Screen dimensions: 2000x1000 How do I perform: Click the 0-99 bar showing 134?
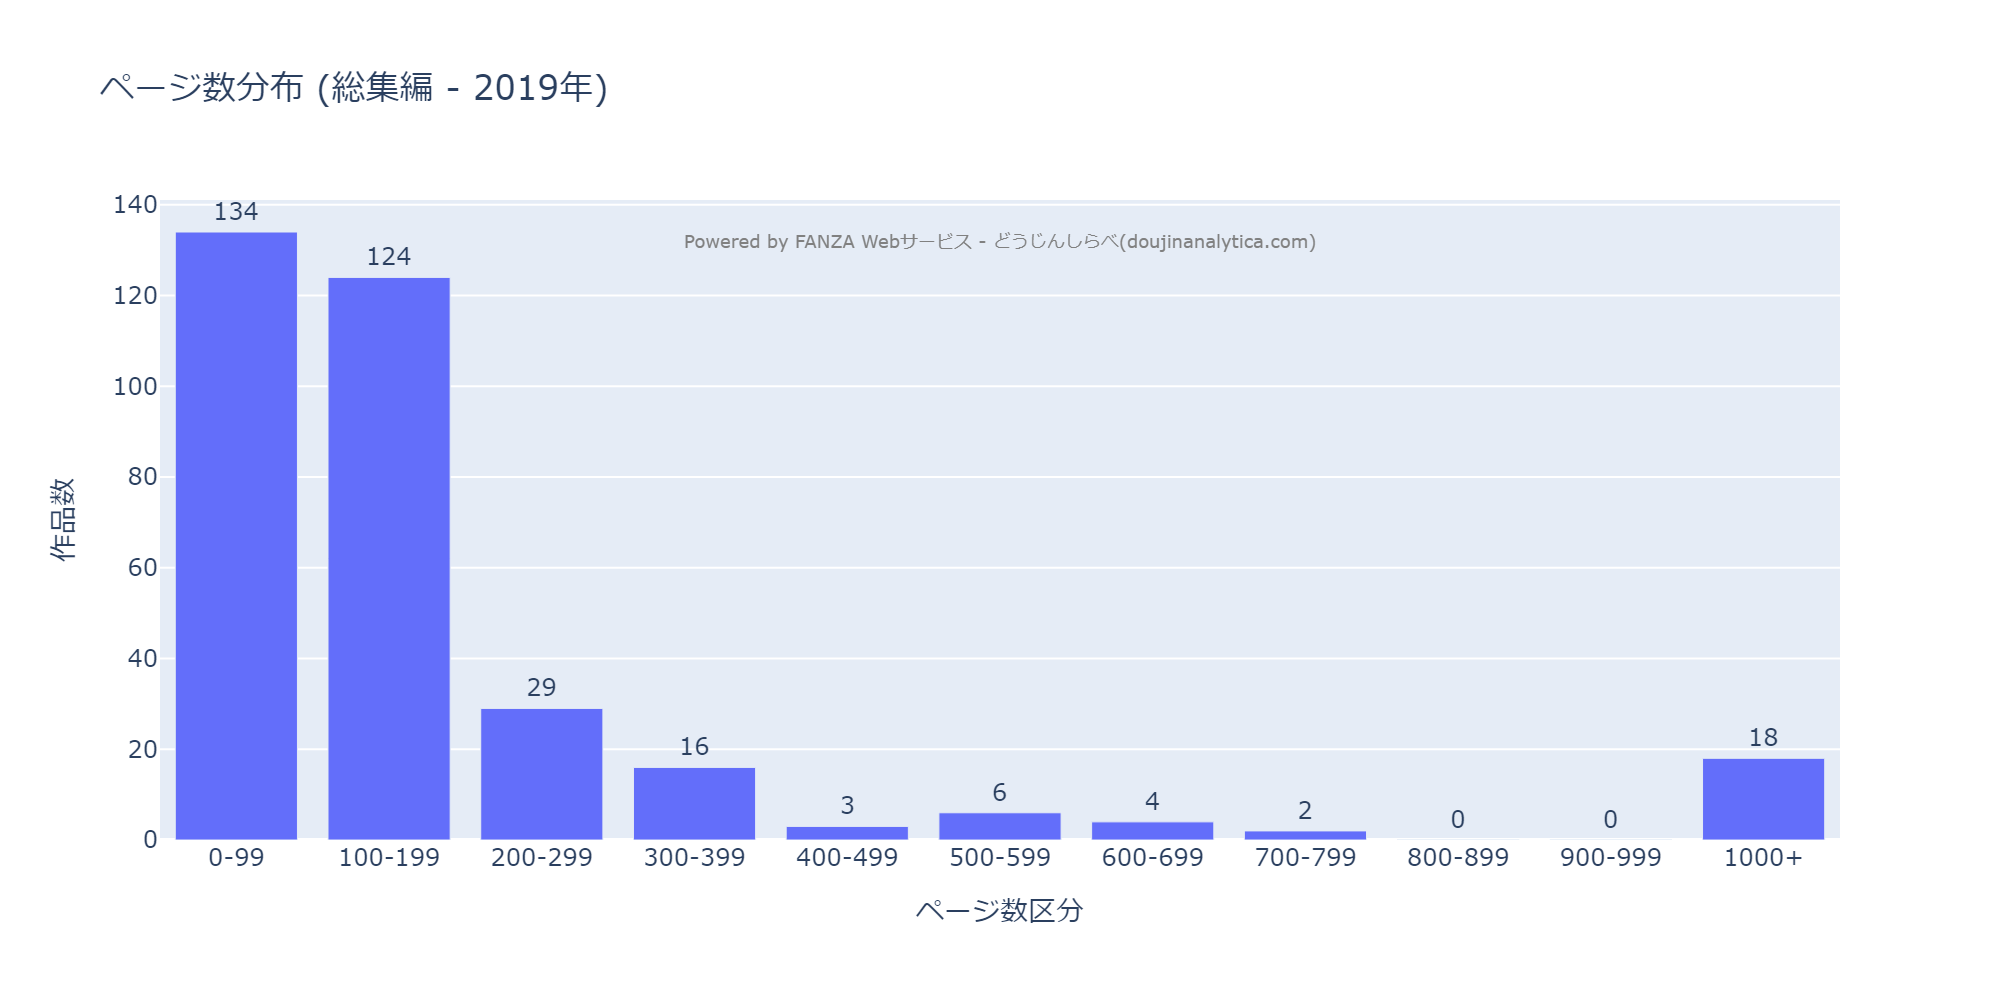pyautogui.click(x=236, y=536)
